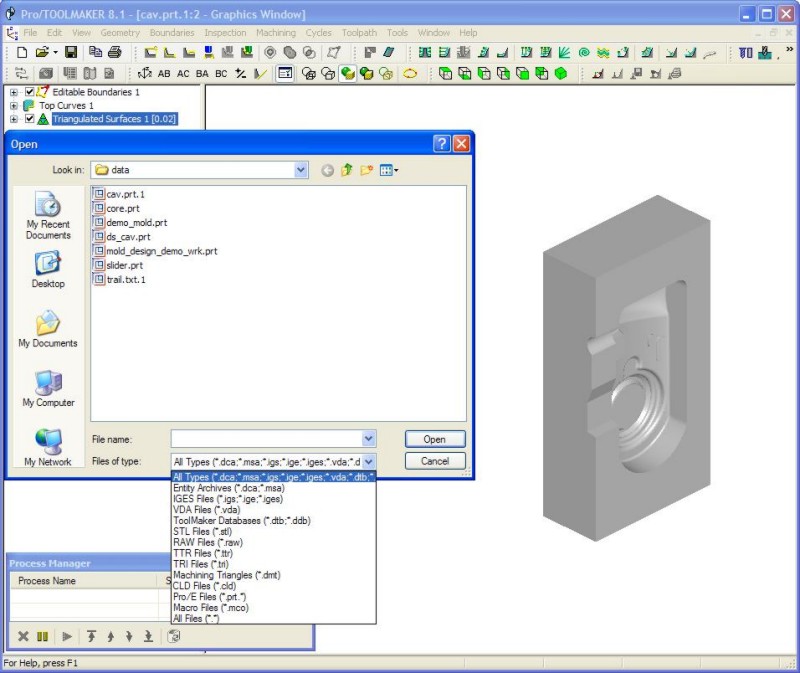Click the Process Name column header
The height and width of the screenshot is (673, 800).
tap(84, 581)
